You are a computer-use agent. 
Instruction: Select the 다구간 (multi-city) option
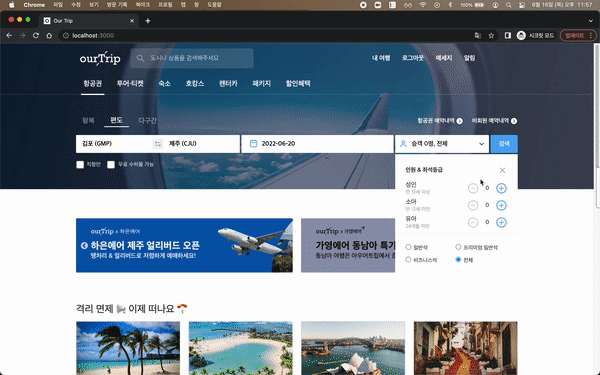click(x=147, y=121)
